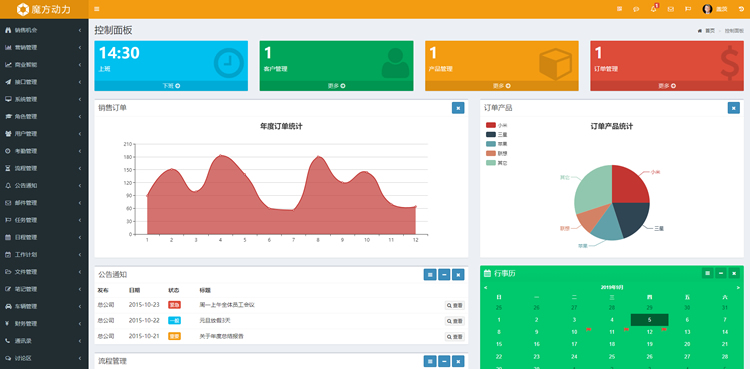This screenshot has width=750, height=369.
Task: Click the logout arrow icon at far right
Action: 741,9
